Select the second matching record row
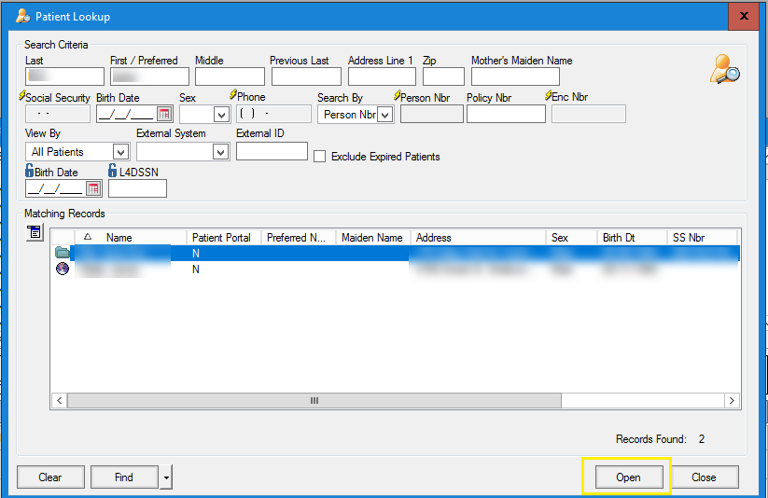The width and height of the screenshot is (768, 498). [x=395, y=269]
